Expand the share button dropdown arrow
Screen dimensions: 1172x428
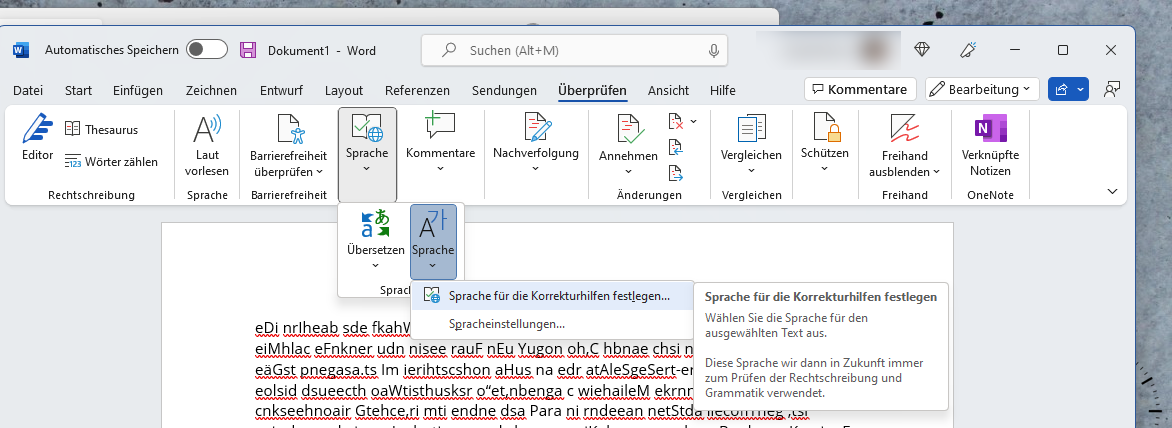pos(1080,90)
